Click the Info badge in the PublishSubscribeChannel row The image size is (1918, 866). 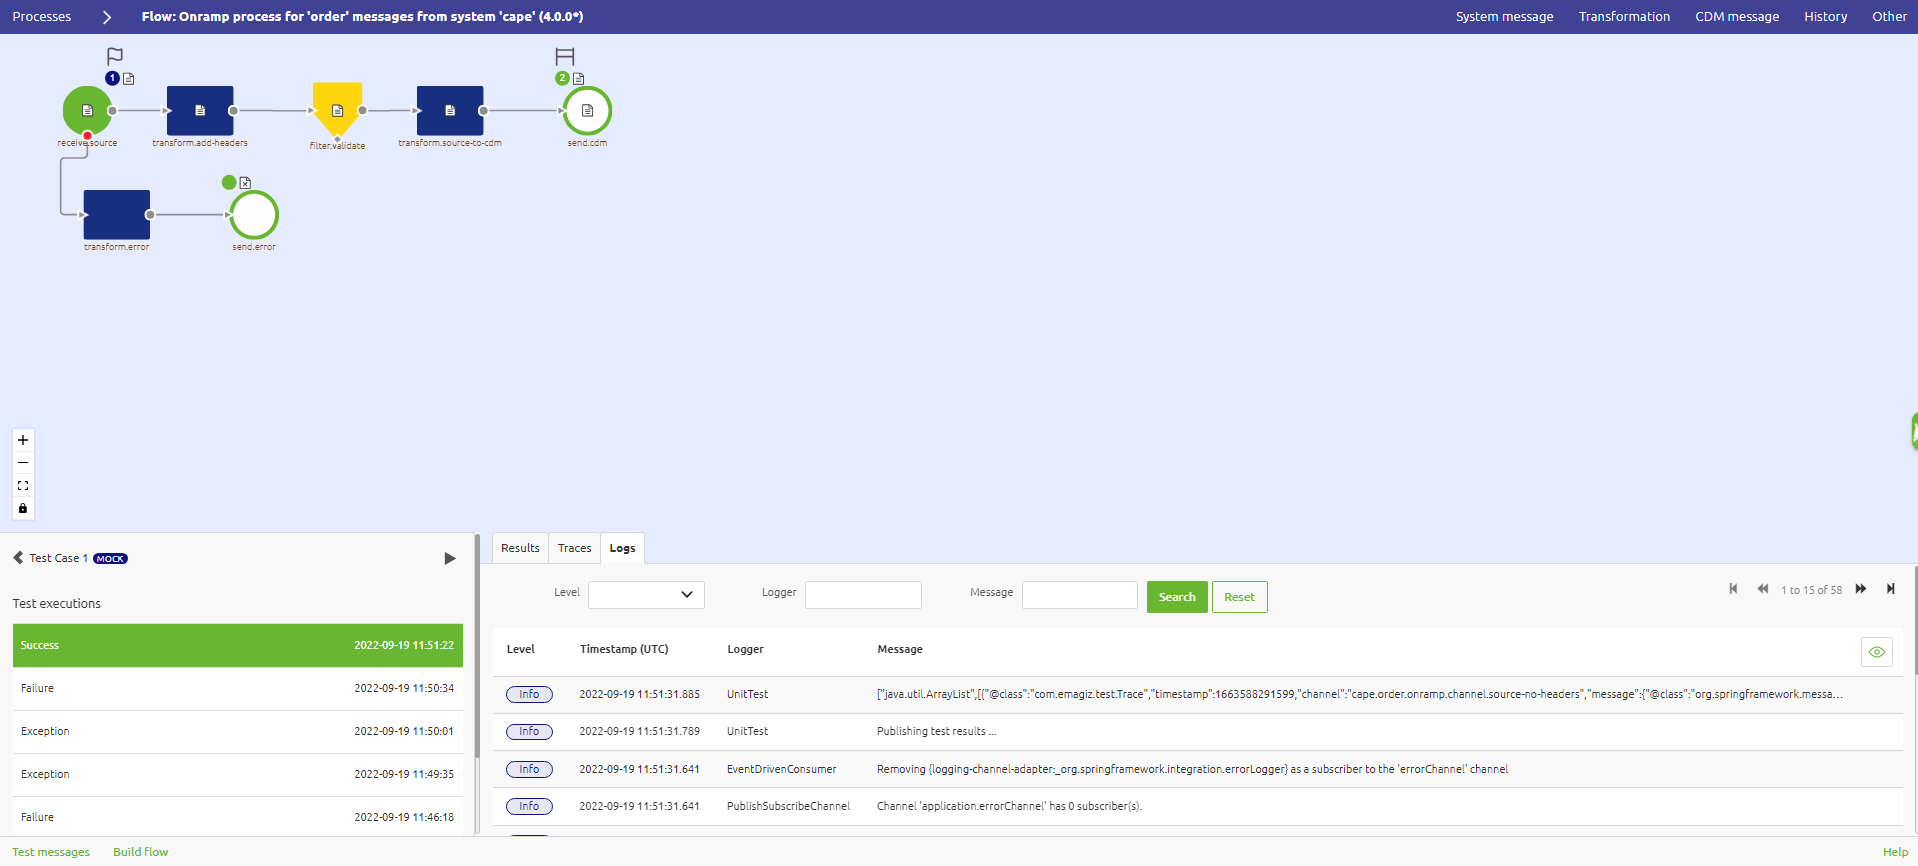529,806
